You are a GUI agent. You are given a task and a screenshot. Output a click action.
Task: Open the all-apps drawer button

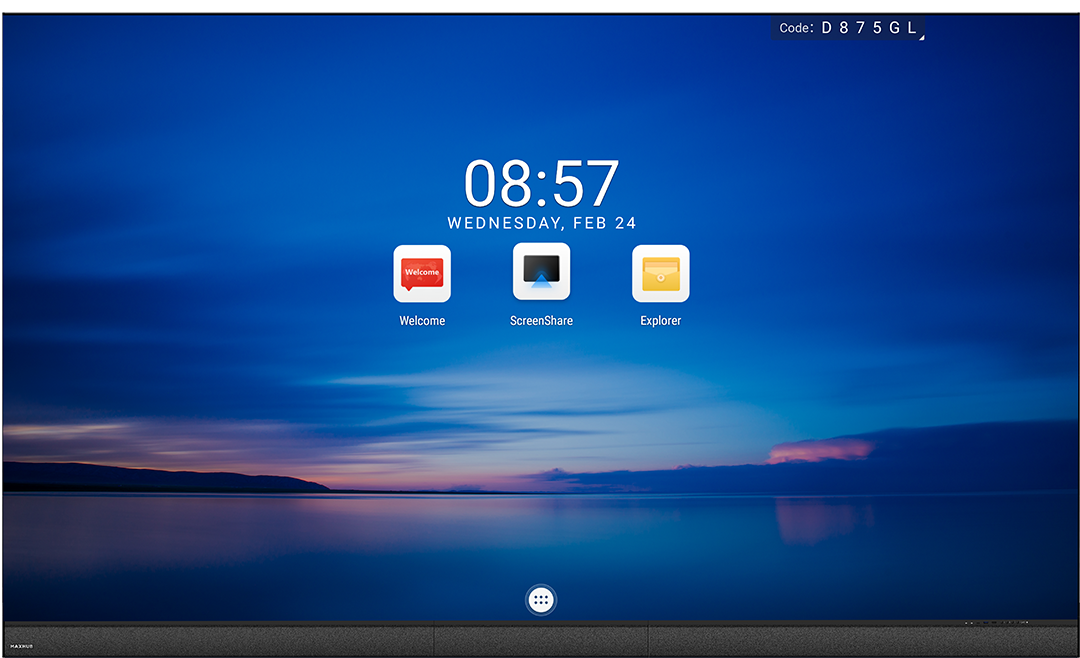tap(541, 600)
